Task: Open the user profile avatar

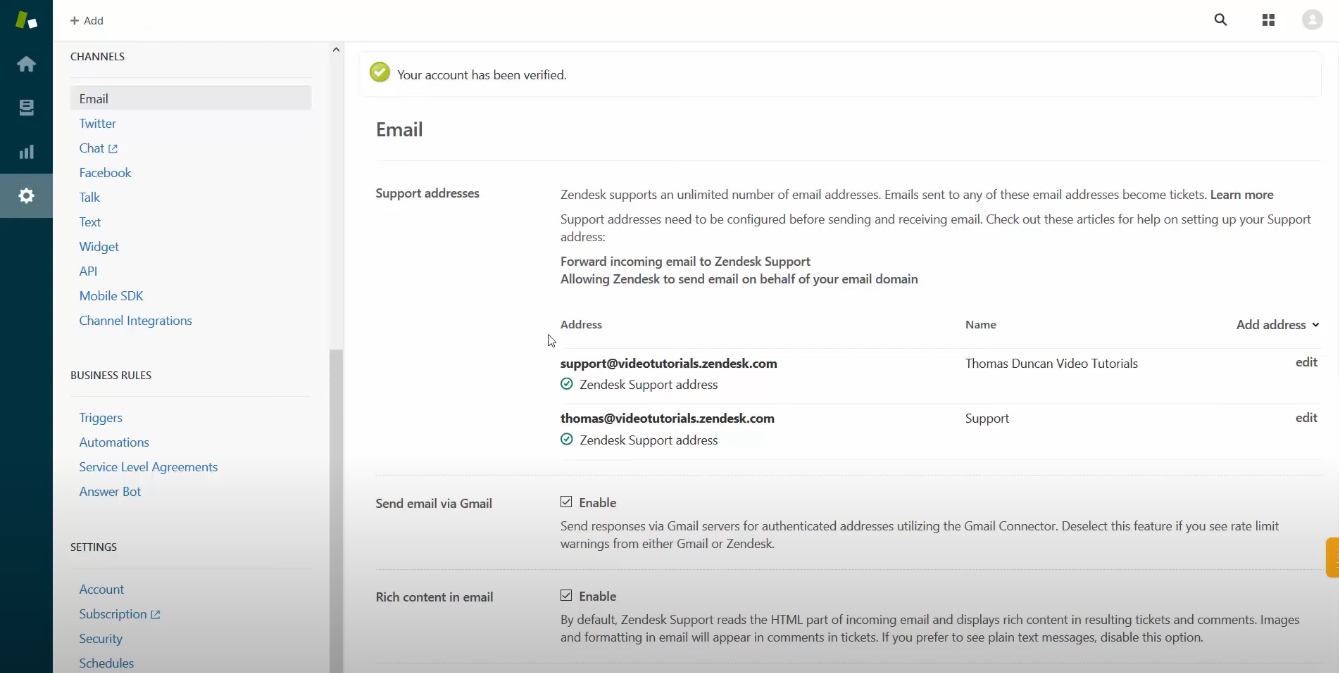Action: pos(1312,20)
